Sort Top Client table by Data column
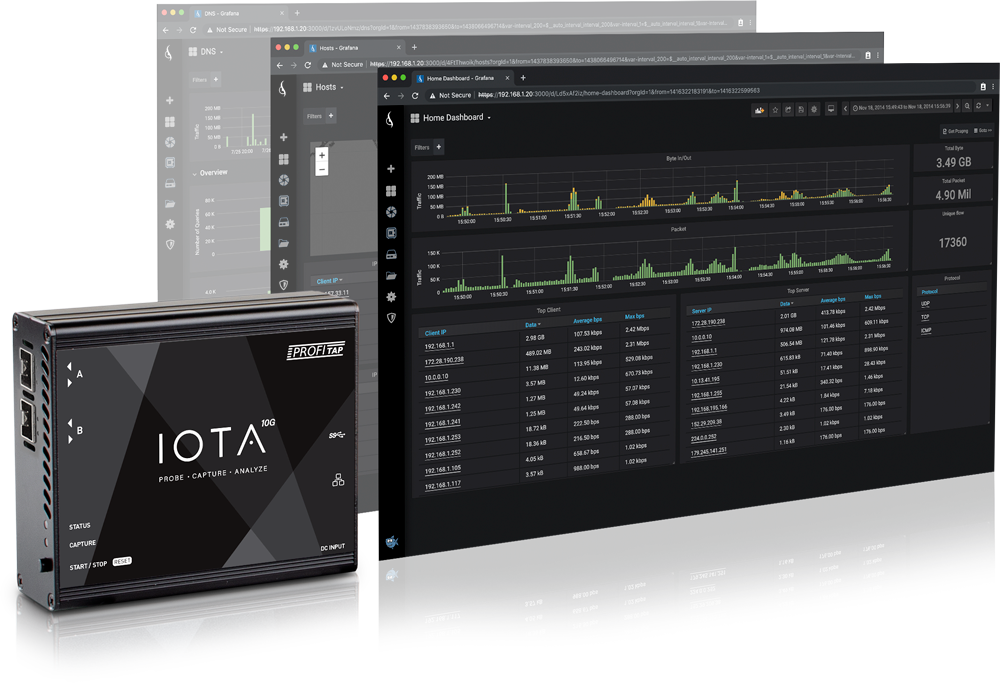The height and width of the screenshot is (687, 1000). 533,325
